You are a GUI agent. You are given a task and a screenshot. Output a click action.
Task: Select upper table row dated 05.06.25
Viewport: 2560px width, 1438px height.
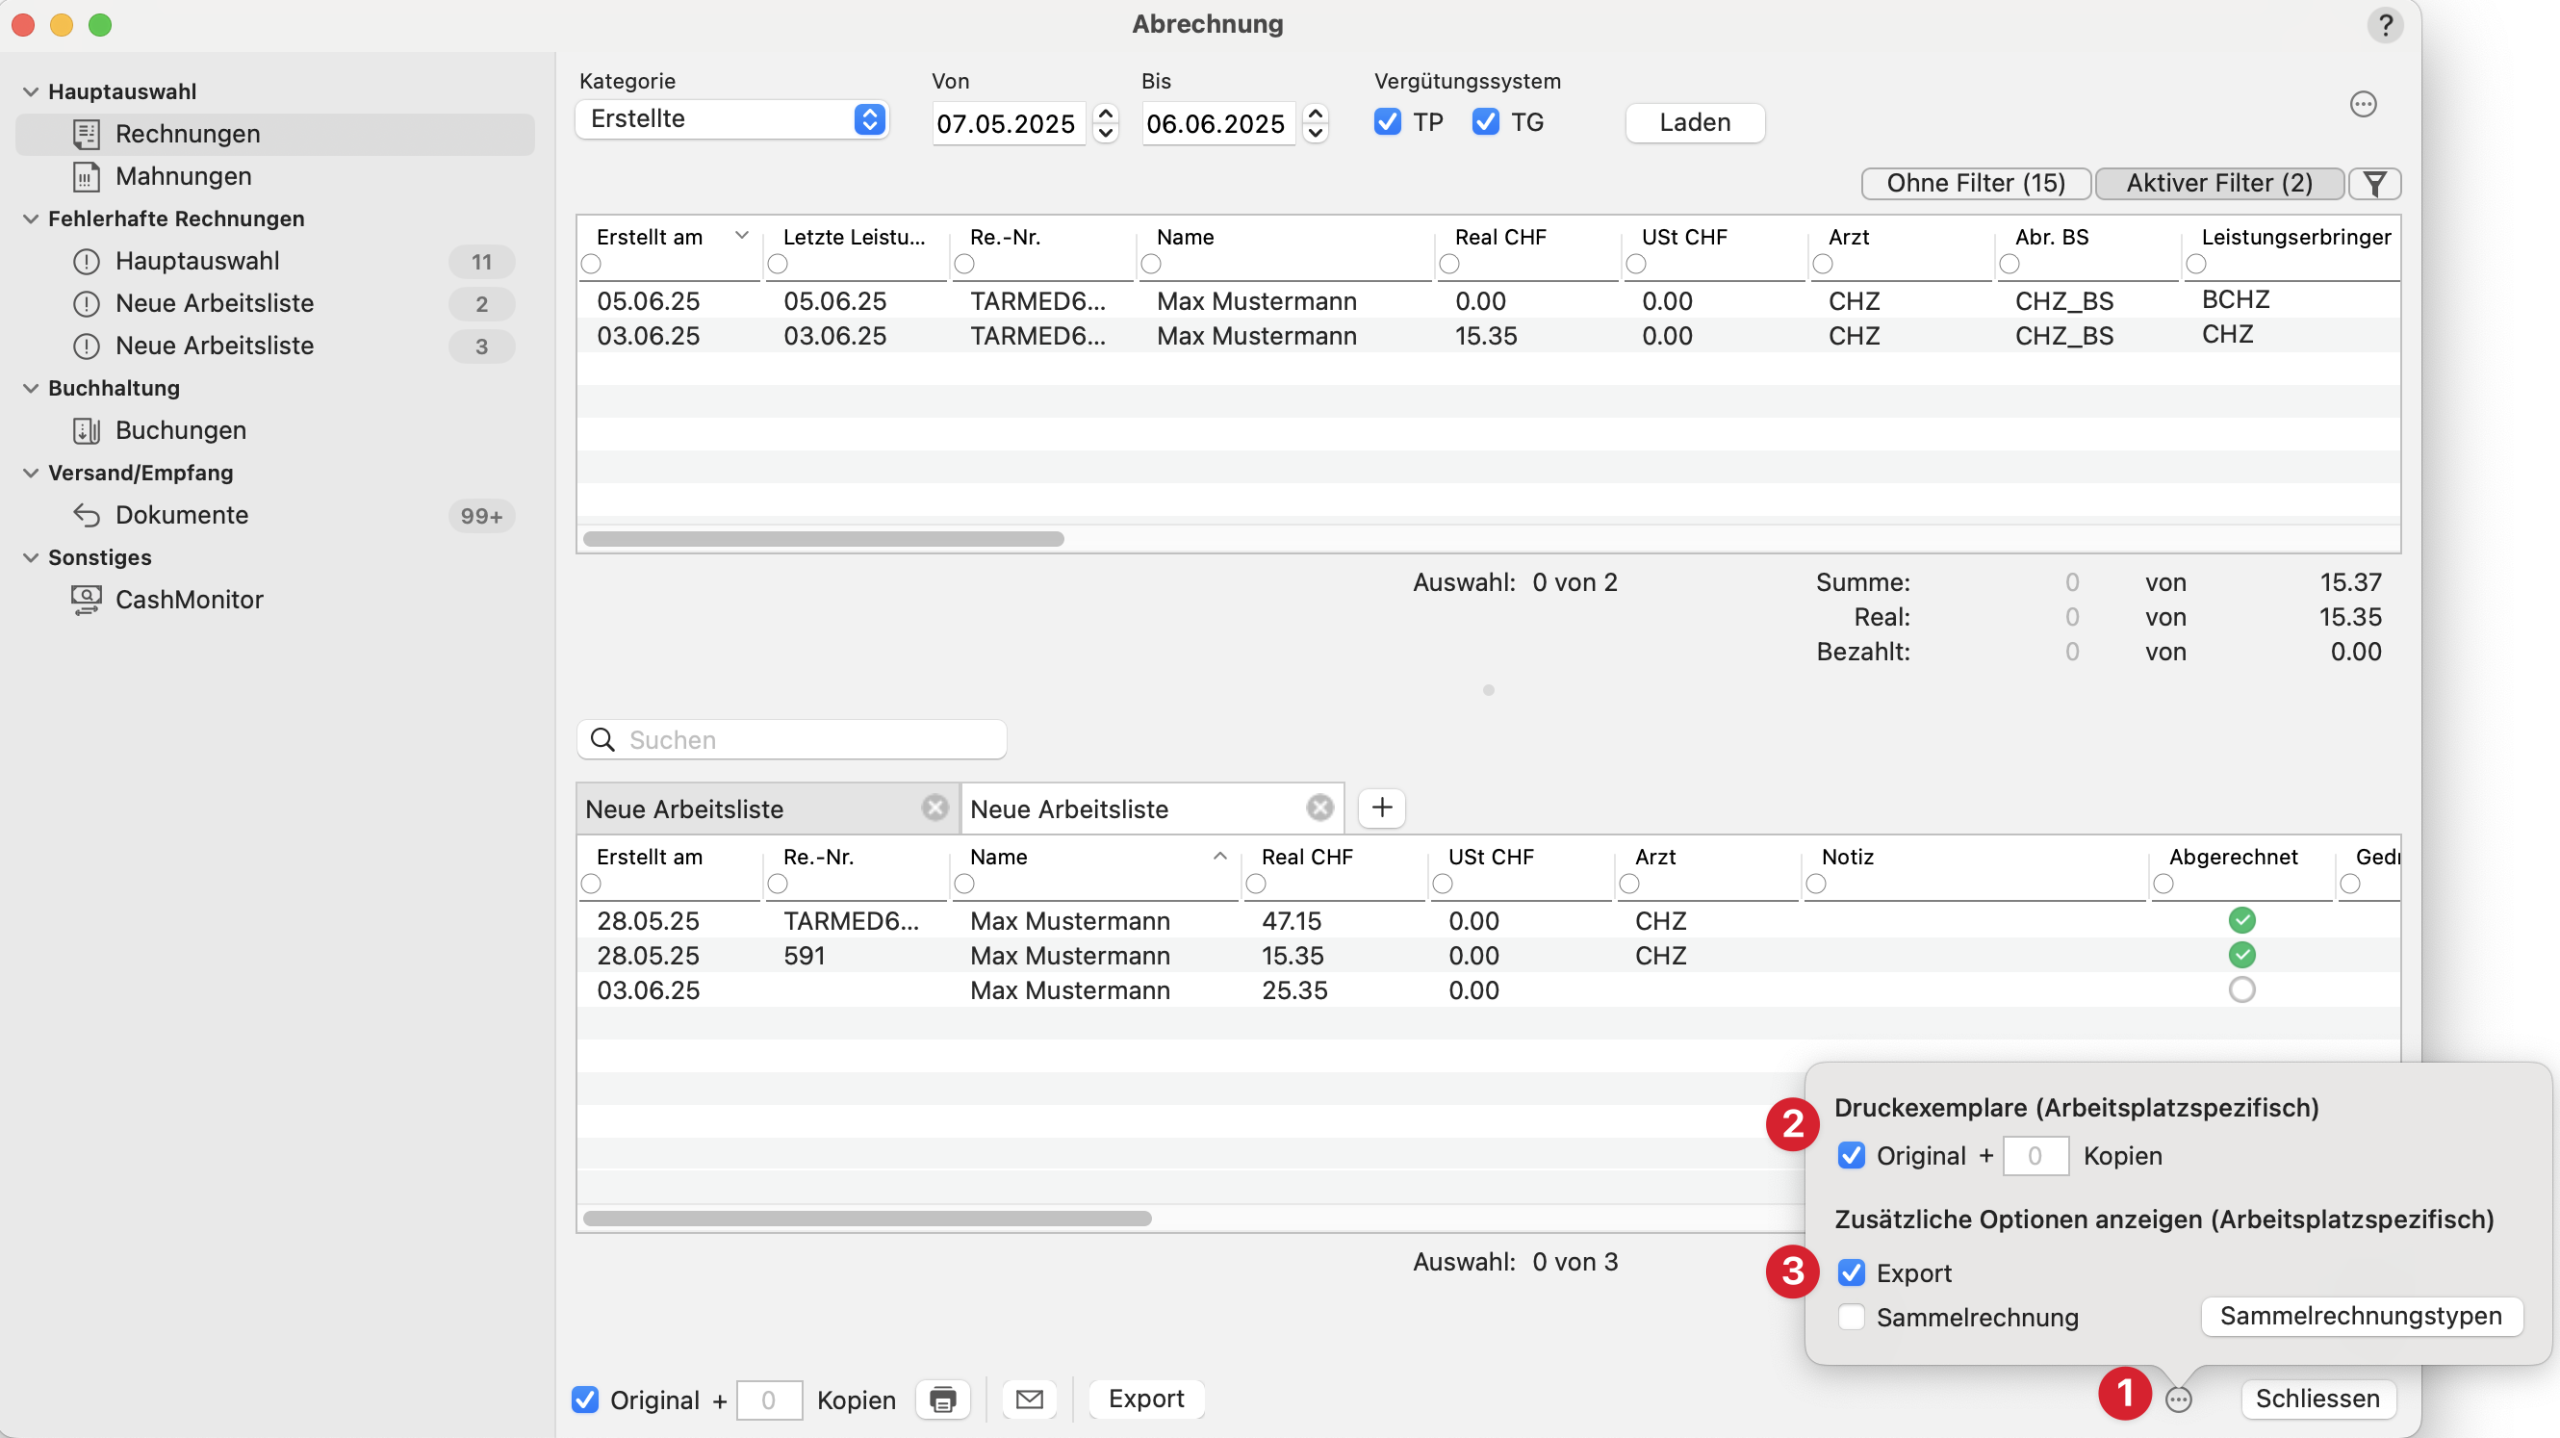tap(1488, 301)
